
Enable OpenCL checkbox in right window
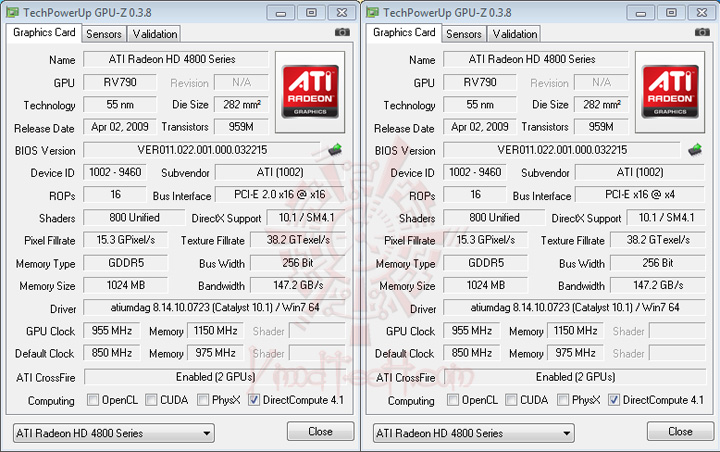tap(453, 400)
